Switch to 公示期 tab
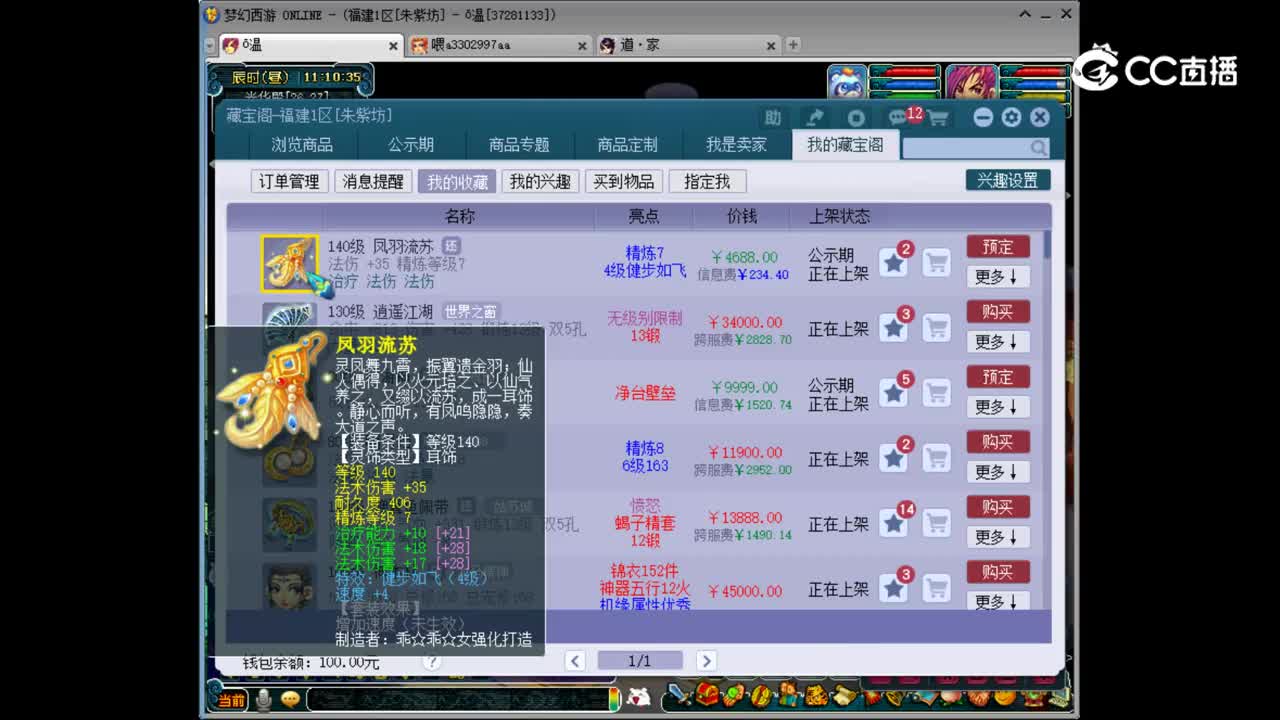The width and height of the screenshot is (1280, 720). tap(411, 145)
